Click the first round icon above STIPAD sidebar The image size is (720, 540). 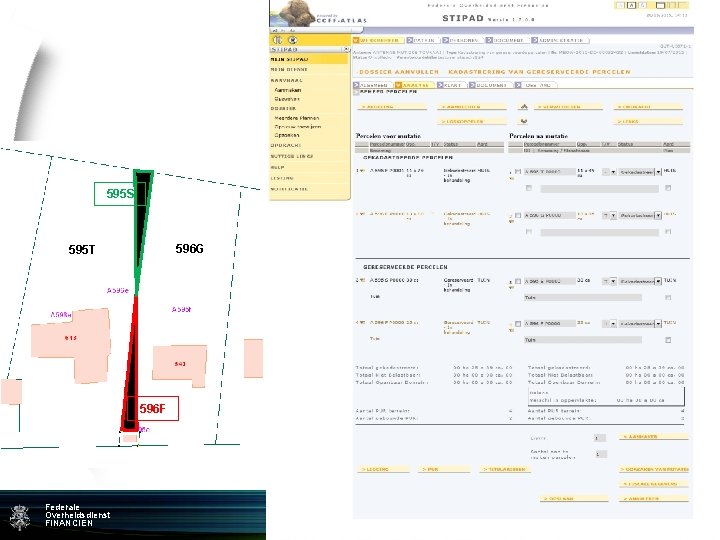(x=277, y=40)
